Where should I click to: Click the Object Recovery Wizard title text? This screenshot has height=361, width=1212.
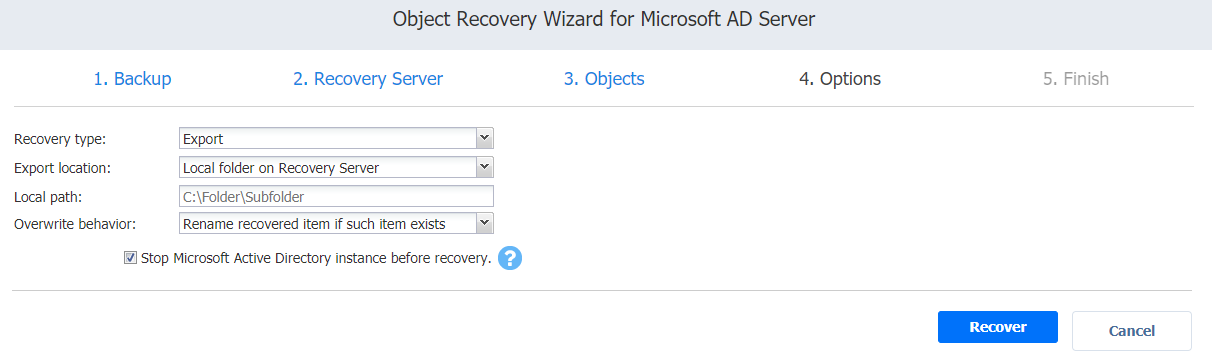tap(606, 19)
